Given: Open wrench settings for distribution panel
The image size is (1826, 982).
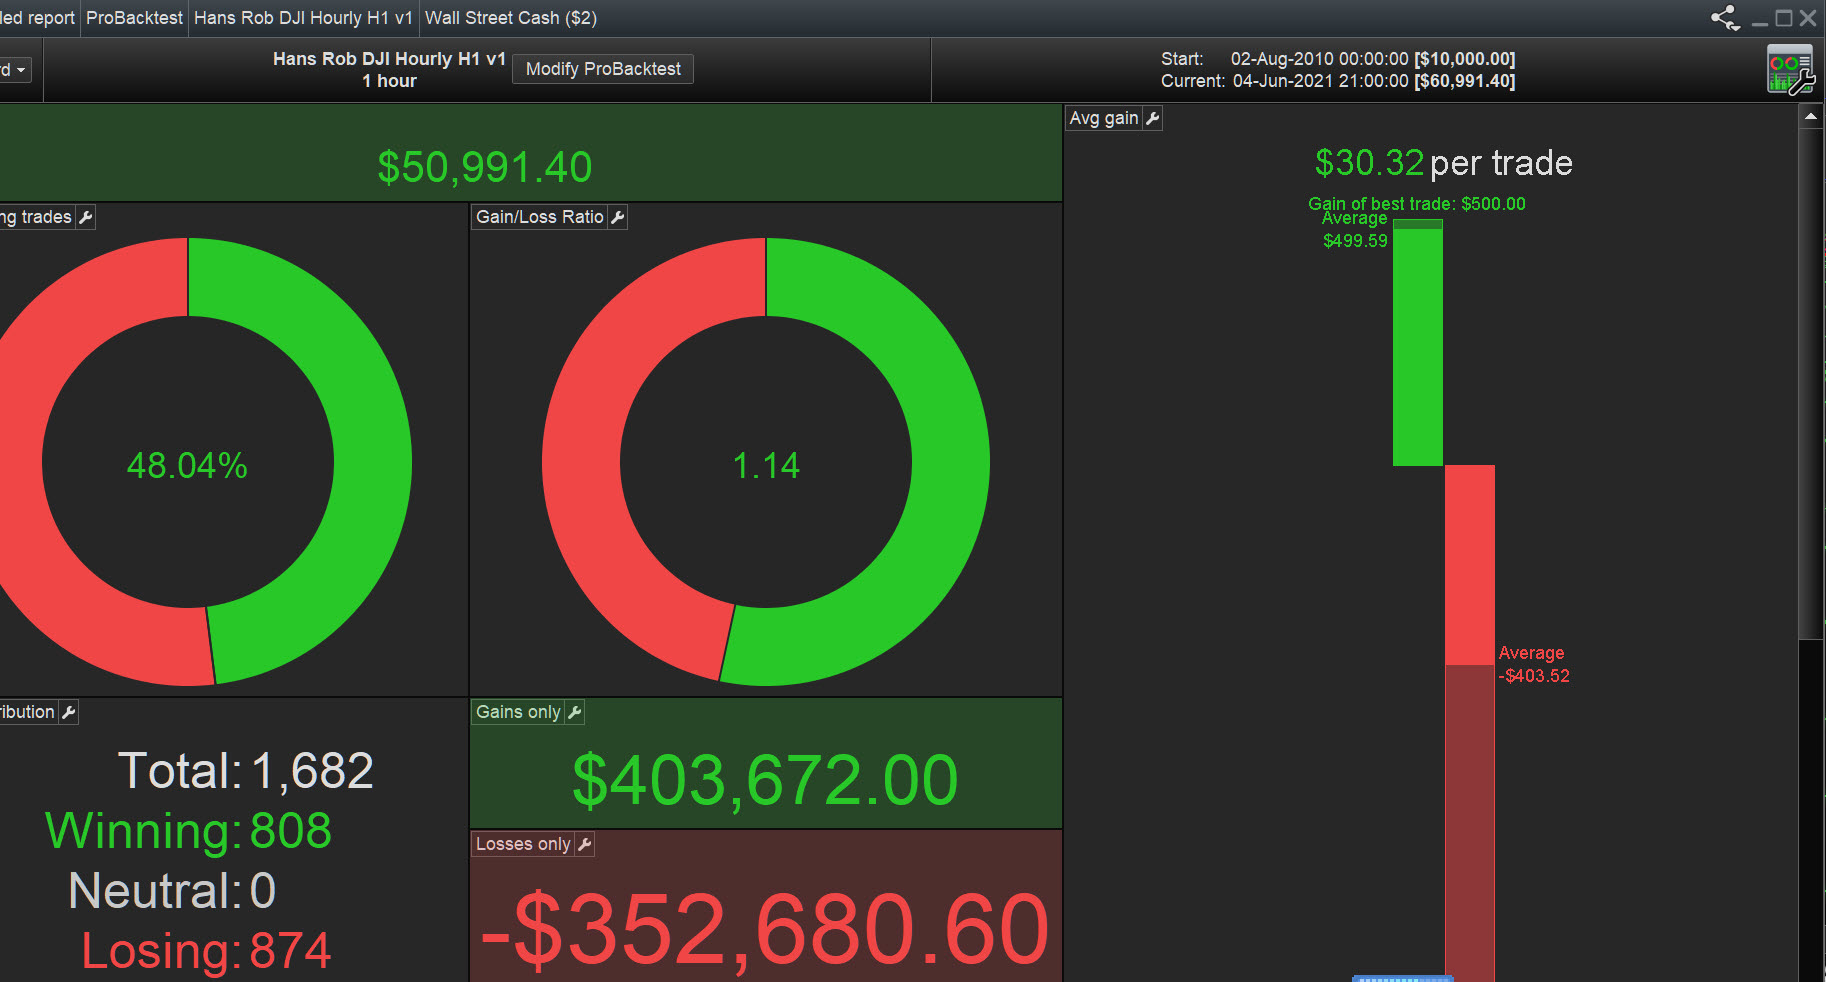Looking at the screenshot, I should [x=68, y=712].
